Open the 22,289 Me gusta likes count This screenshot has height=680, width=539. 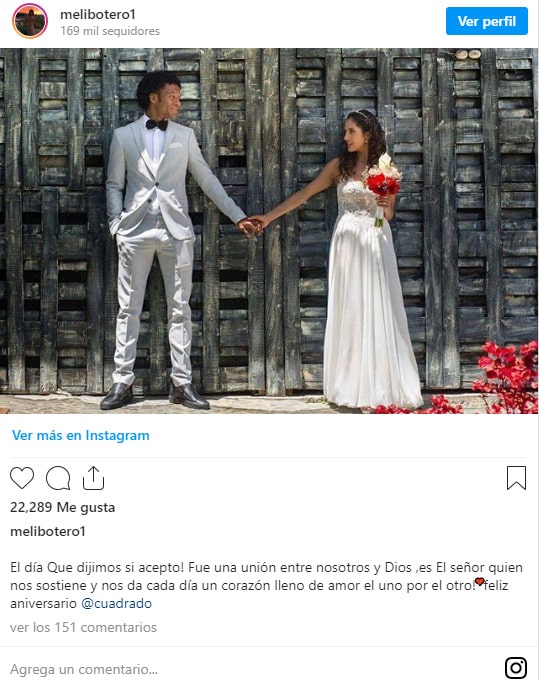[x=62, y=507]
